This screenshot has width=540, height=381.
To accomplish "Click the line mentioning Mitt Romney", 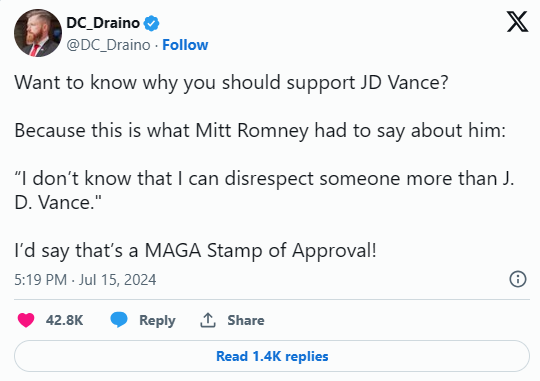I will pos(260,131).
